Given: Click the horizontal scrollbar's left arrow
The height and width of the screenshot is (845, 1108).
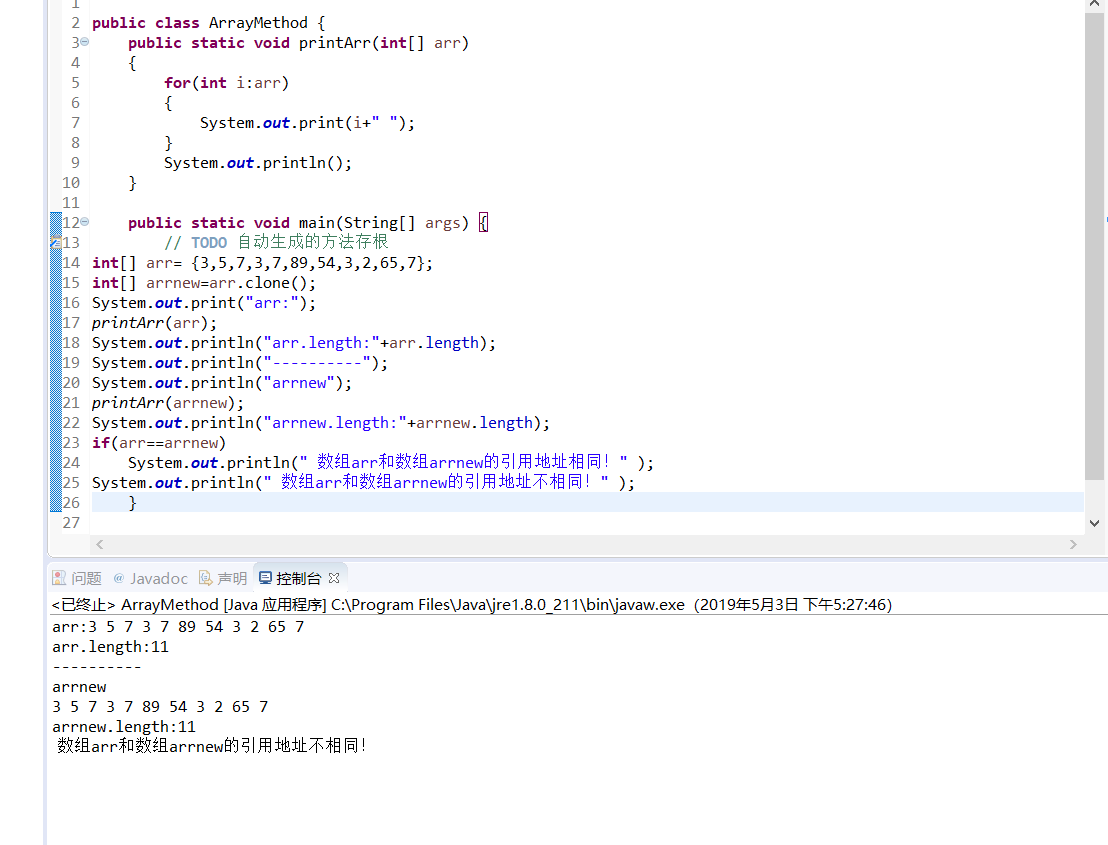Looking at the screenshot, I should (99, 544).
